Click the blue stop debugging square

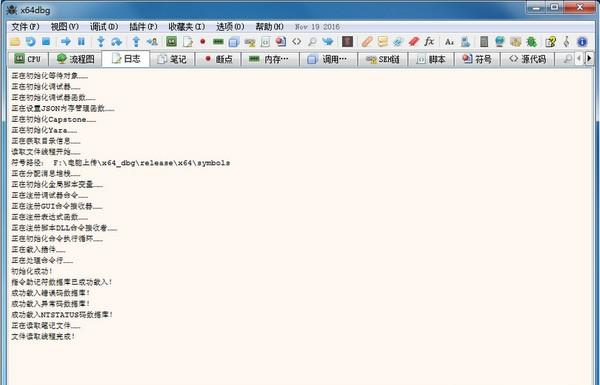[46, 41]
